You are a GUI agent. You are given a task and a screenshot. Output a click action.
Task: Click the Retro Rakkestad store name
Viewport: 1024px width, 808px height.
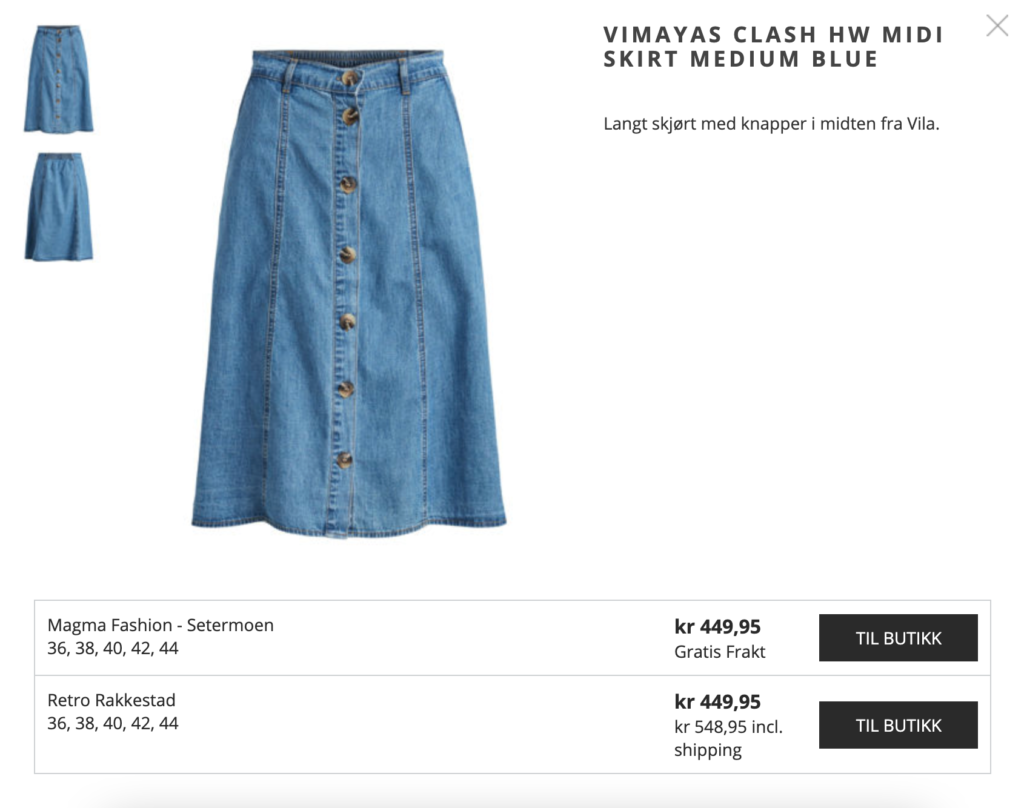pos(112,700)
